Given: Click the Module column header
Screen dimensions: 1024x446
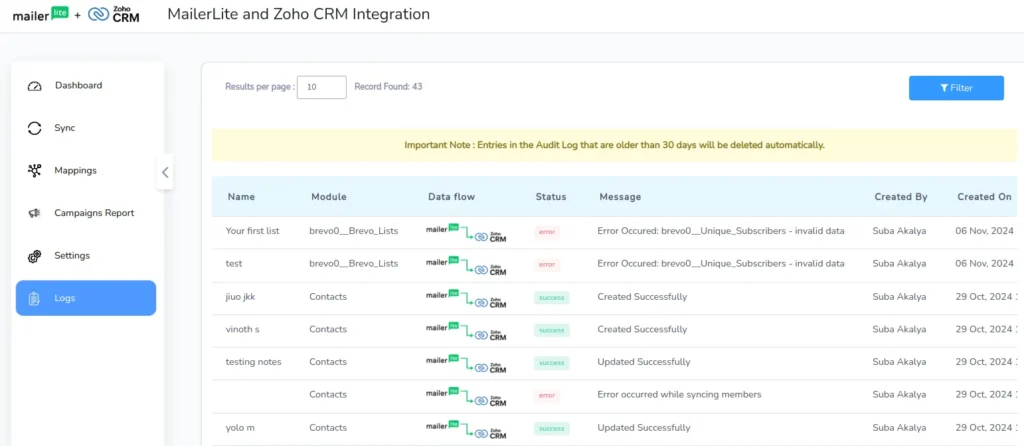Looking at the screenshot, I should point(328,197).
